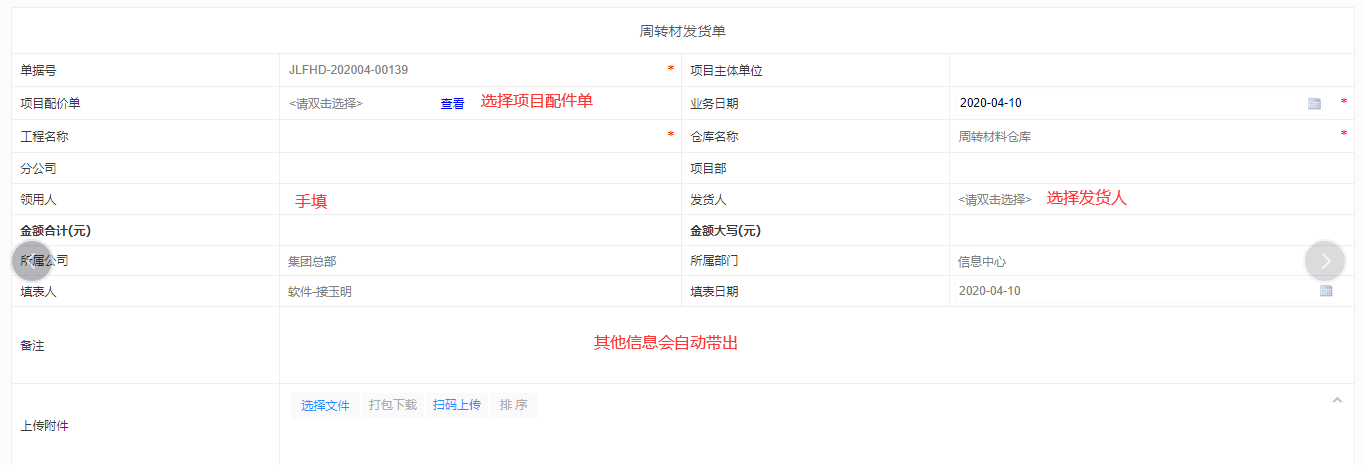The image size is (1364, 465).
Task: Select the 发货人 field placeholder
Action: [995, 200]
